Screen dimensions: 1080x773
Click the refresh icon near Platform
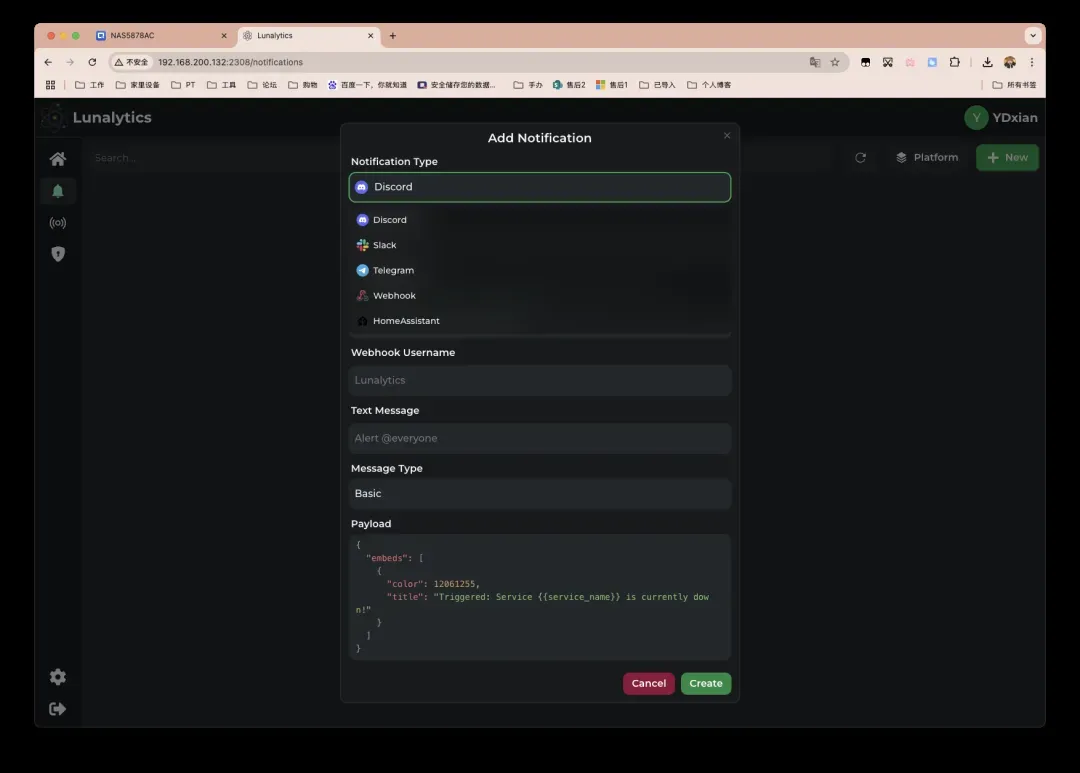860,158
